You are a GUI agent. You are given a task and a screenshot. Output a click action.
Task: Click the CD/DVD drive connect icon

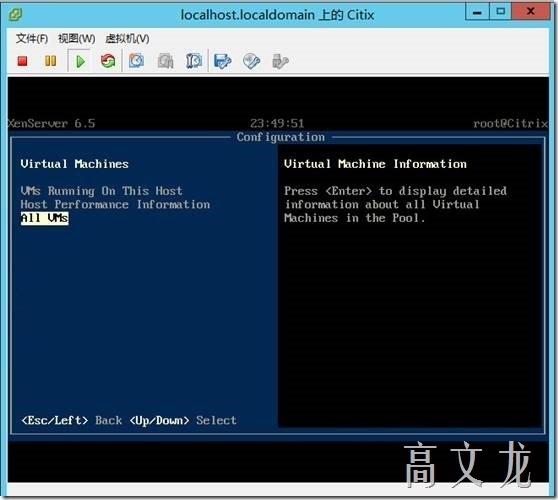click(251, 61)
